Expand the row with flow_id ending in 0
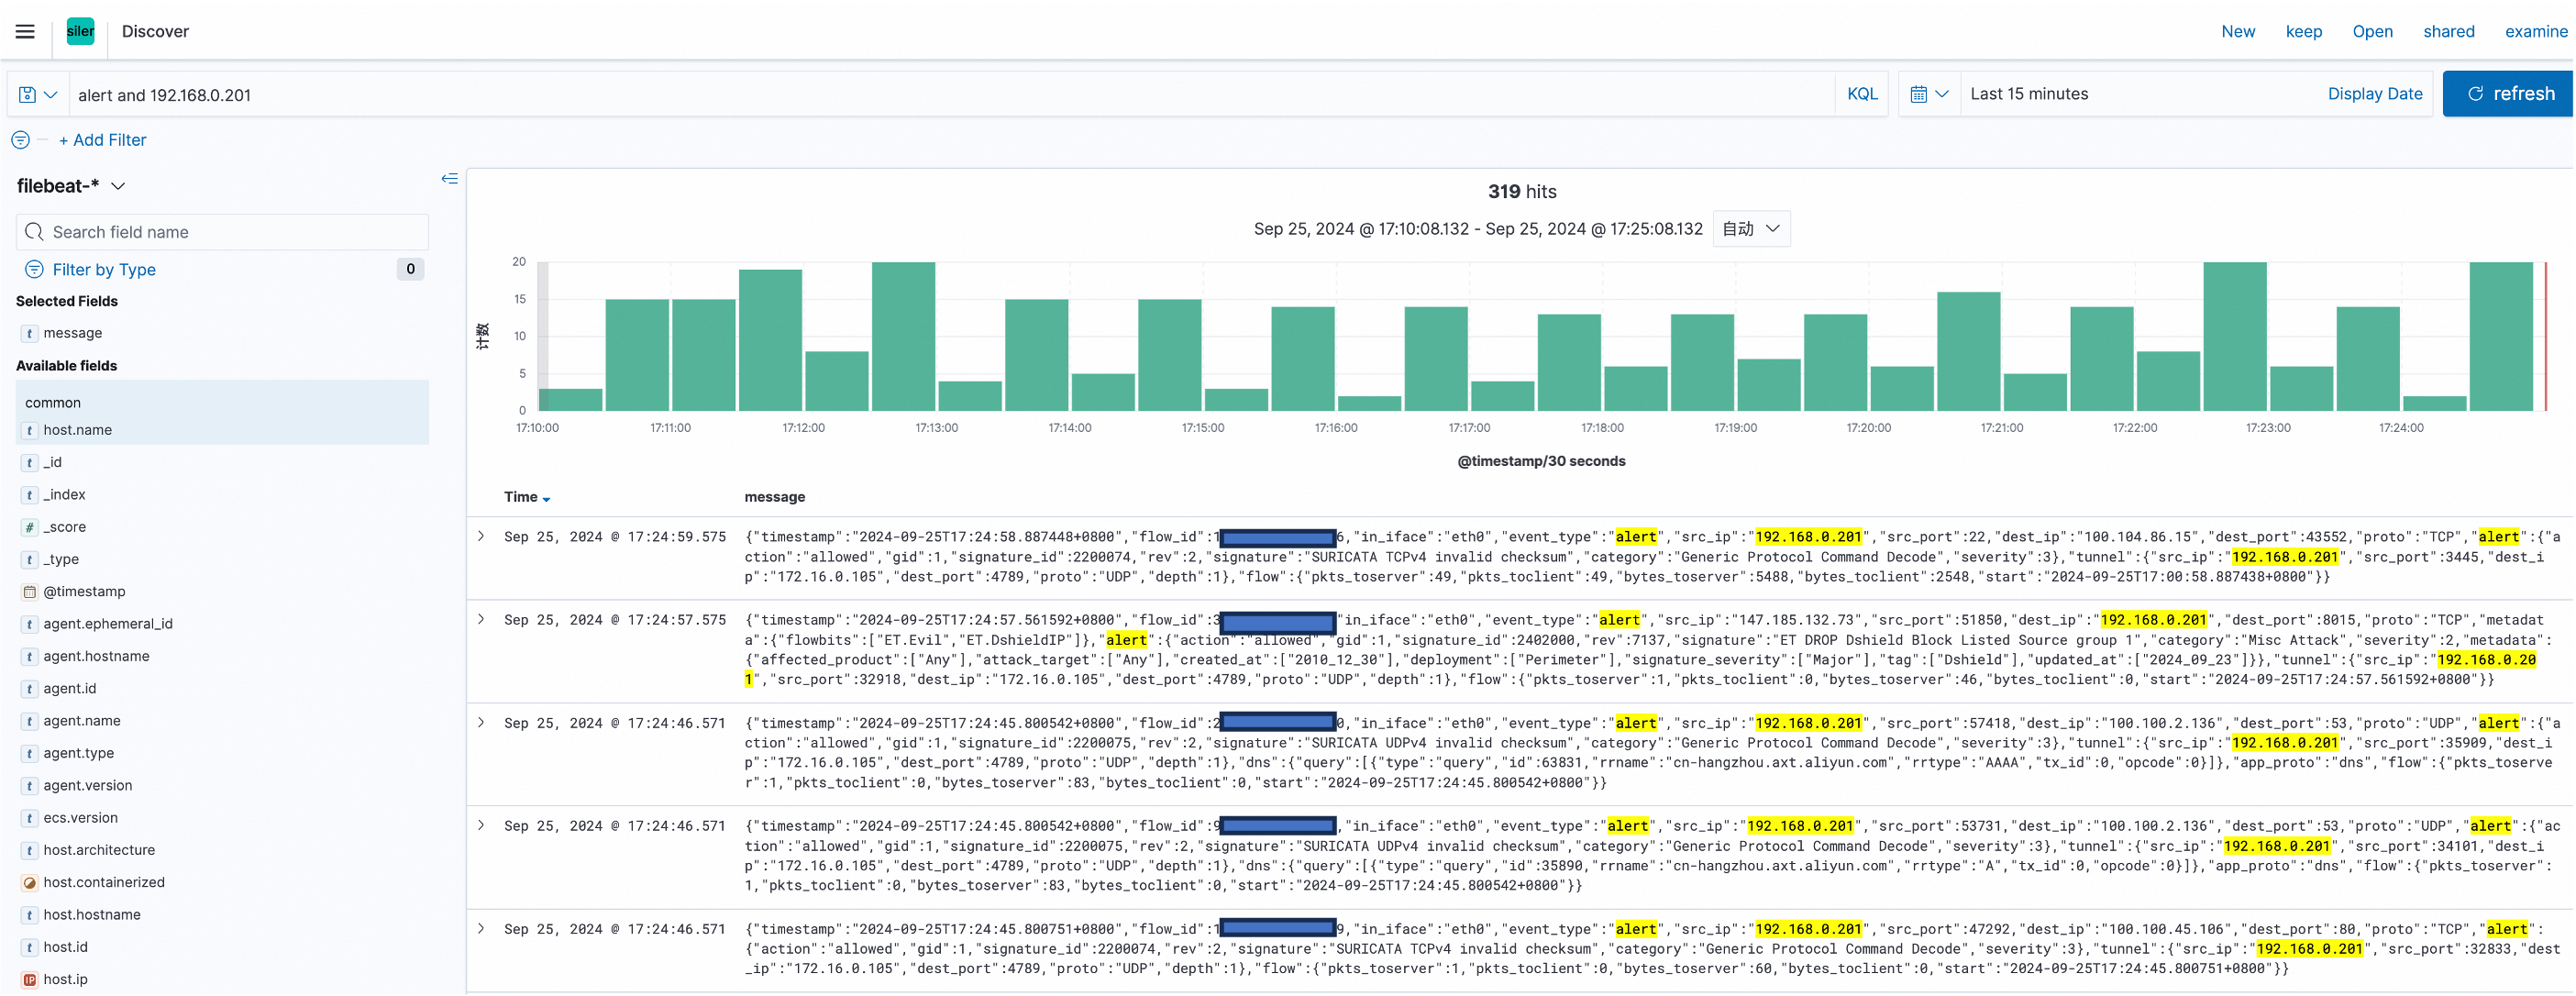The width and height of the screenshot is (2576, 996). [481, 723]
